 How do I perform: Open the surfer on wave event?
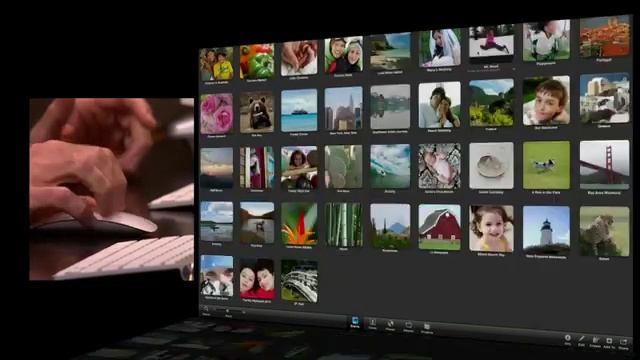[390, 166]
